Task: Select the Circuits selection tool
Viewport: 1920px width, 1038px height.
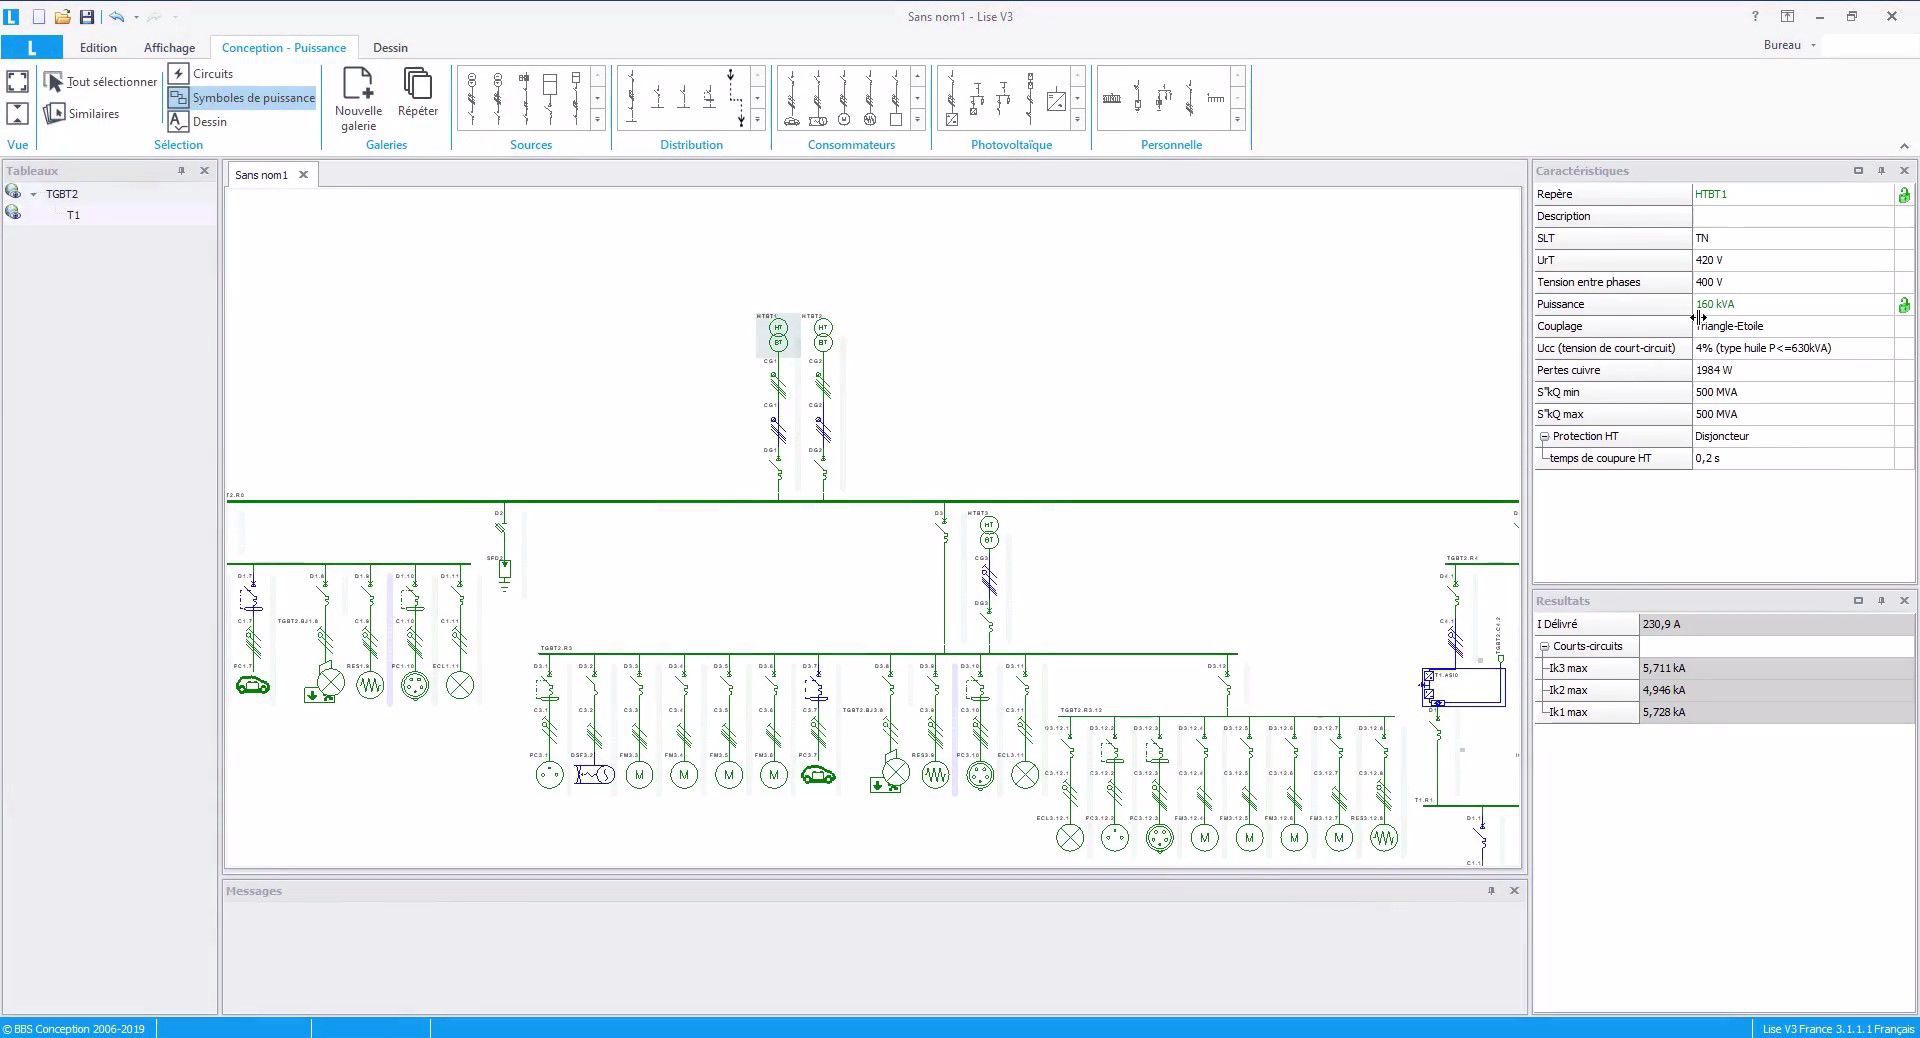Action: [209, 73]
